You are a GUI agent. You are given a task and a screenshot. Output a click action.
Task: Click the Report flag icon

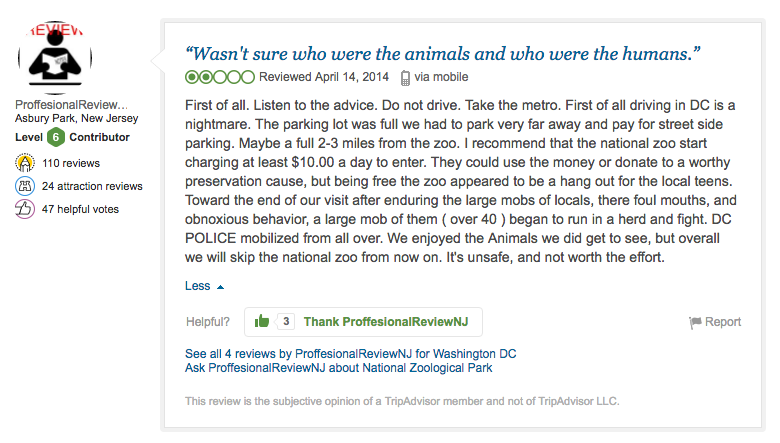(x=695, y=322)
